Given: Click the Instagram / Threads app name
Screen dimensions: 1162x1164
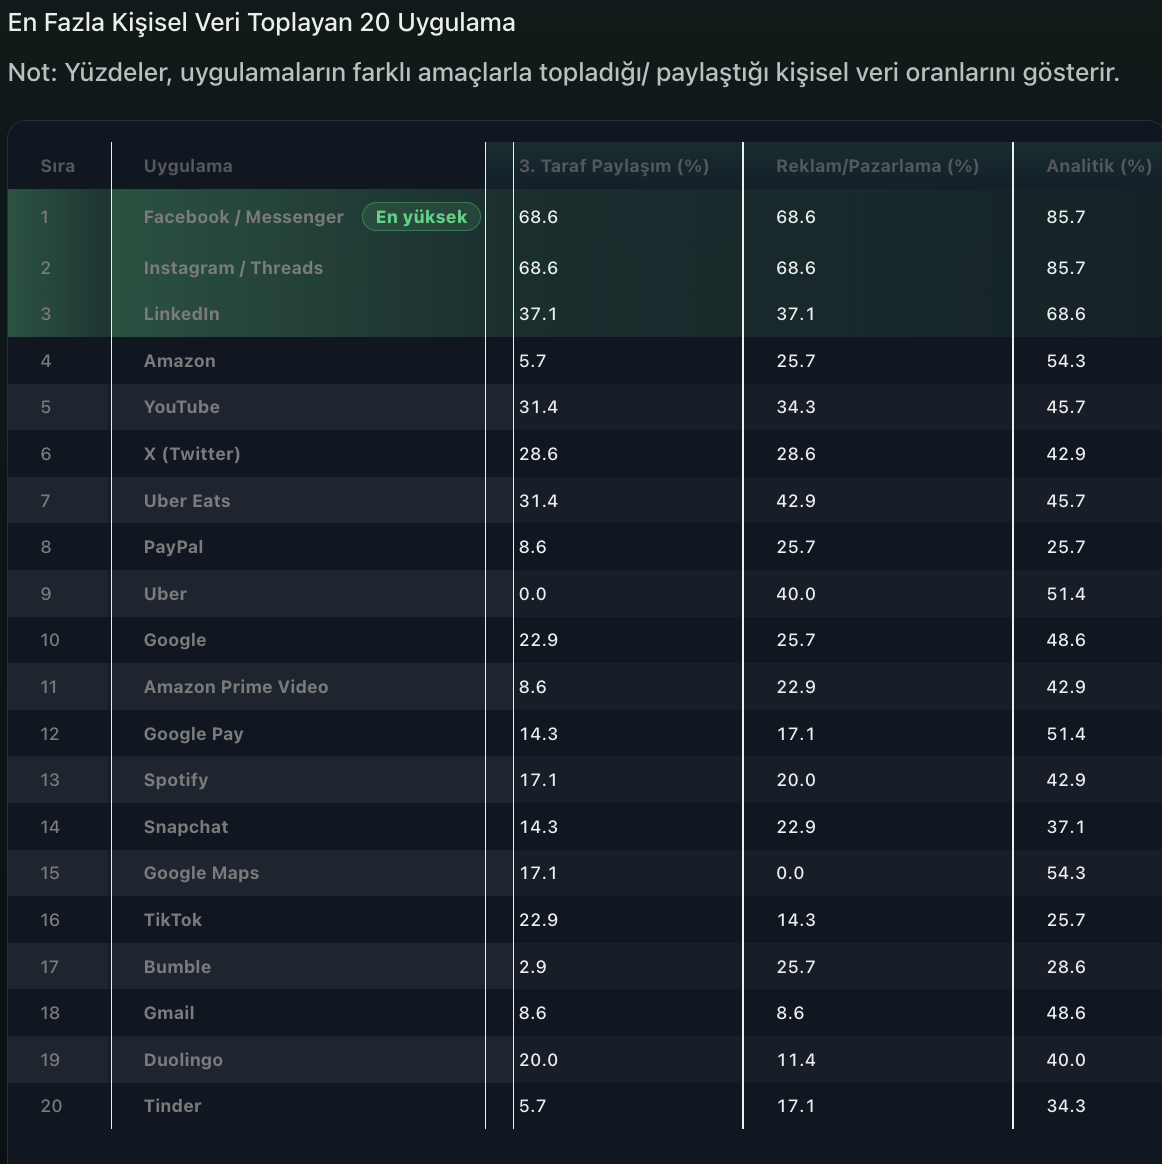Looking at the screenshot, I should (x=233, y=268).
